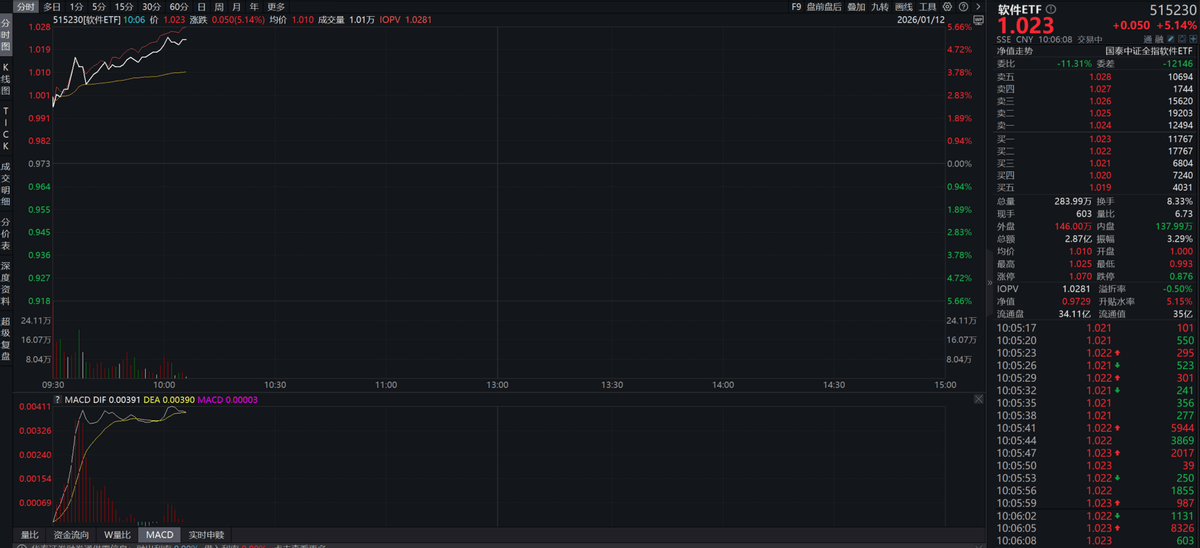Toggle 九转 indicator on chart
Viewport: 1200px width, 548px height.
[x=879, y=6]
